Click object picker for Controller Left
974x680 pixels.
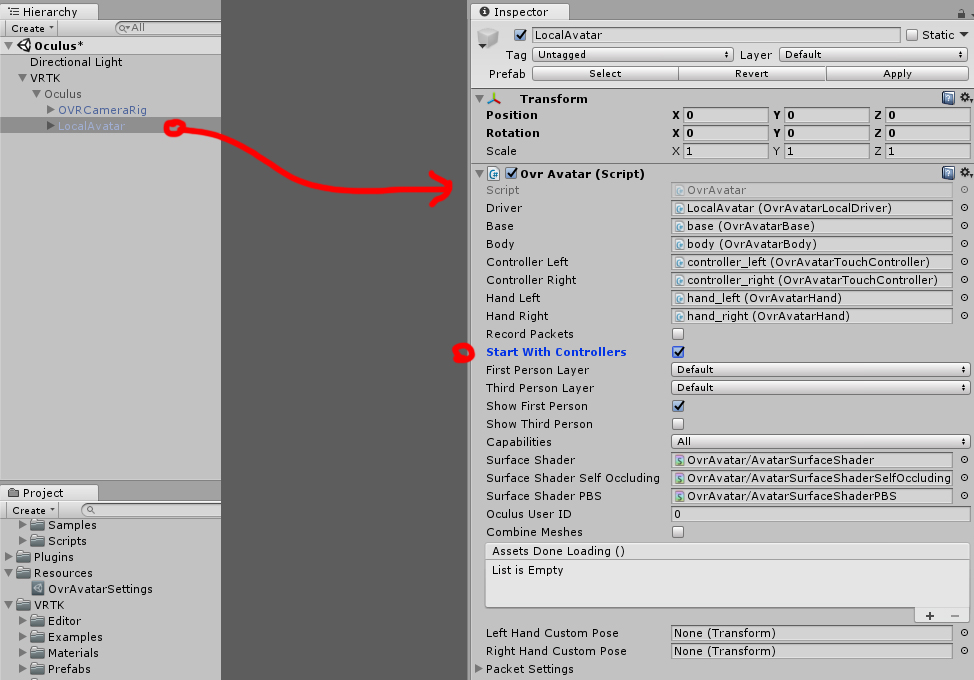[x=964, y=262]
